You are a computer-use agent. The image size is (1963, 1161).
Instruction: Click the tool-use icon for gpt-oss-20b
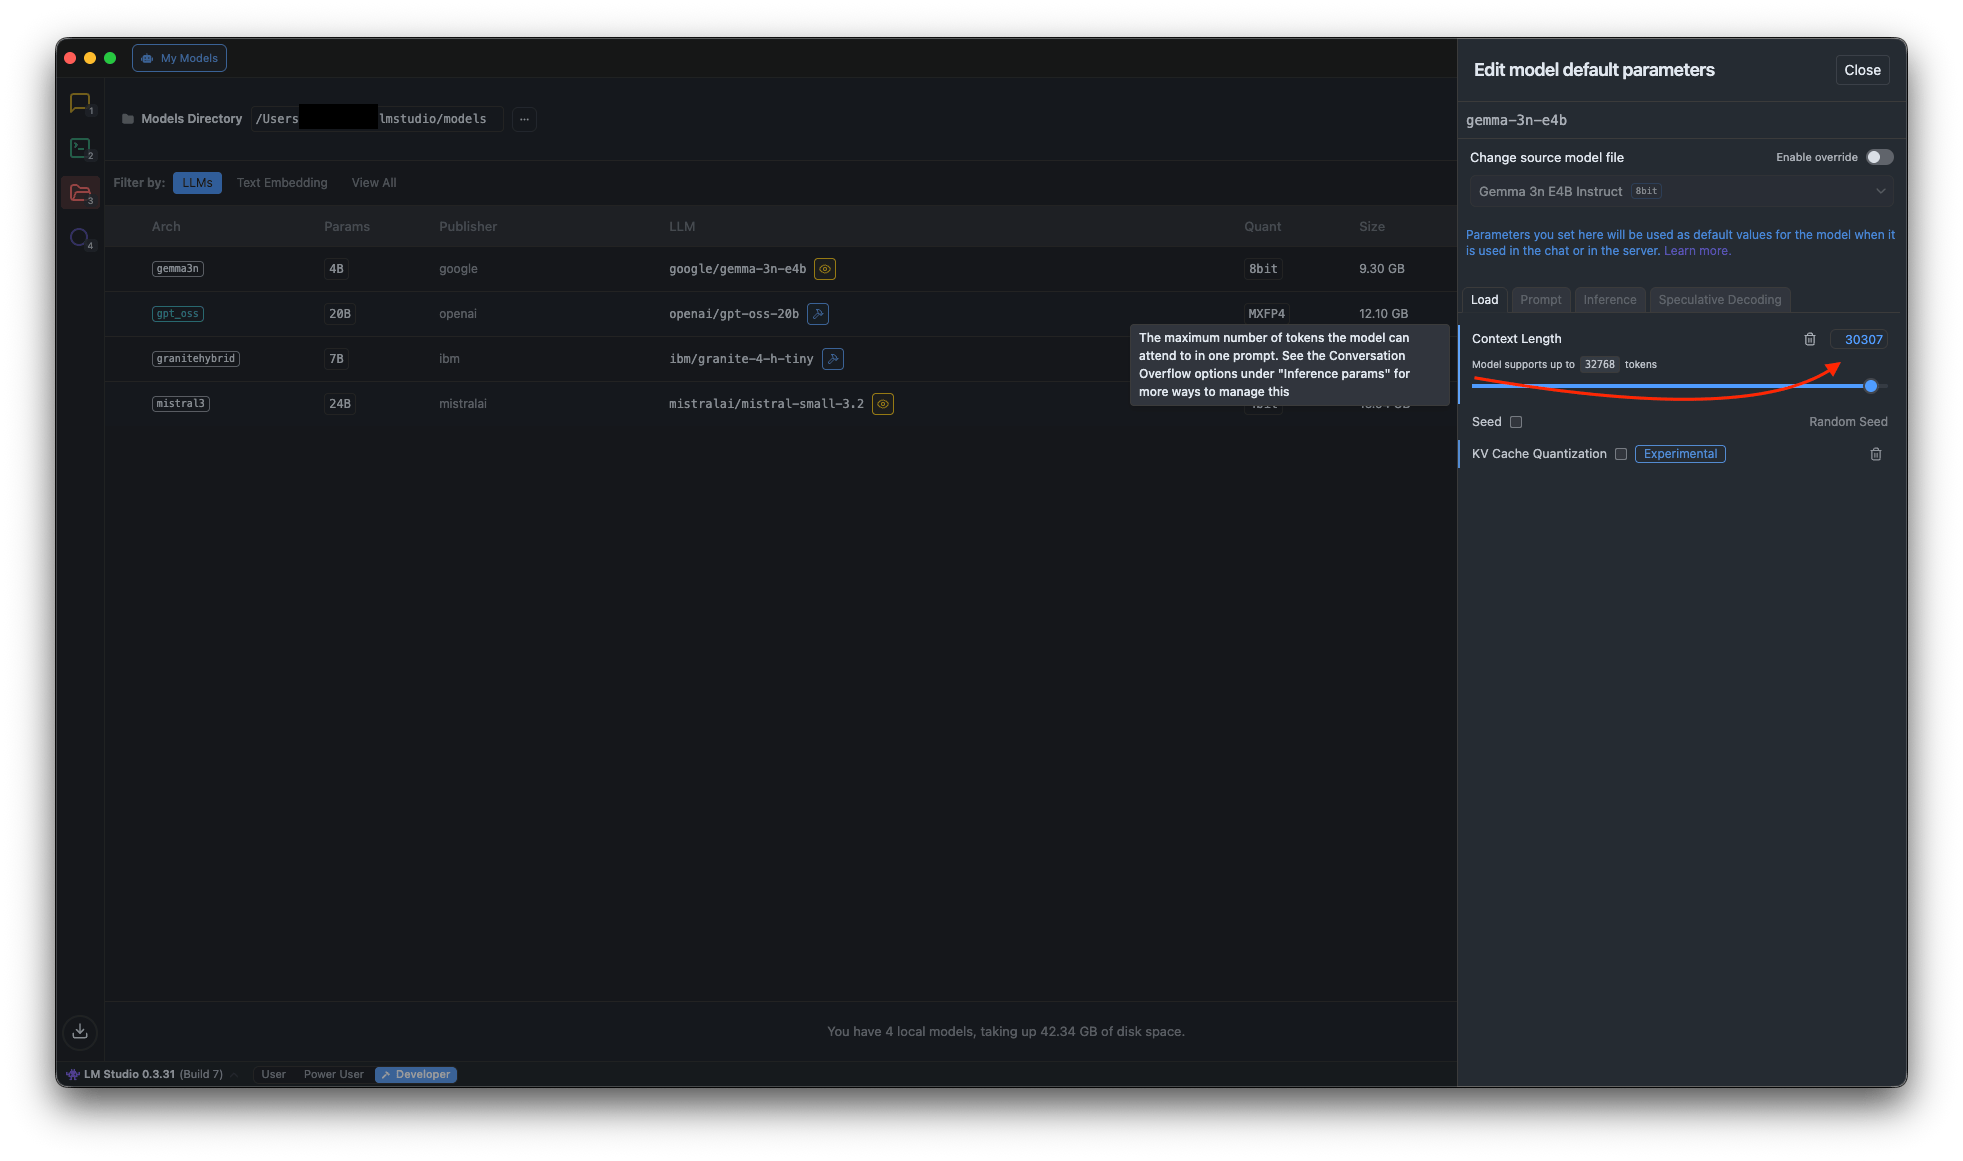[x=818, y=314]
